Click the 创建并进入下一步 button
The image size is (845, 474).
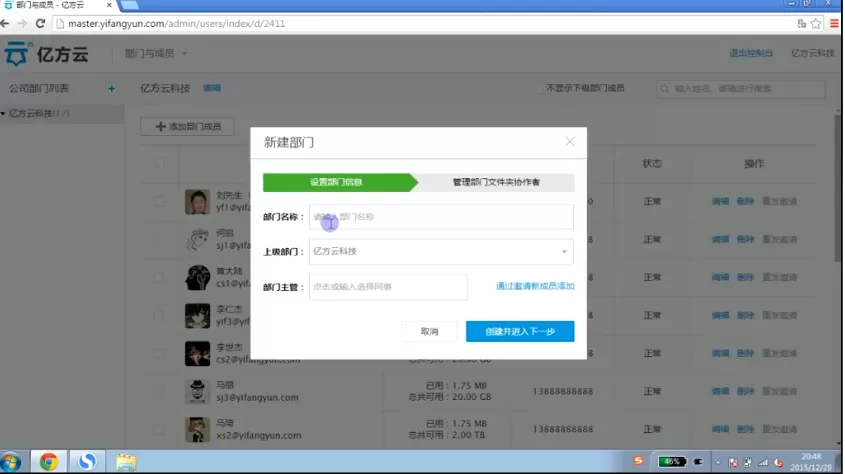click(x=520, y=331)
